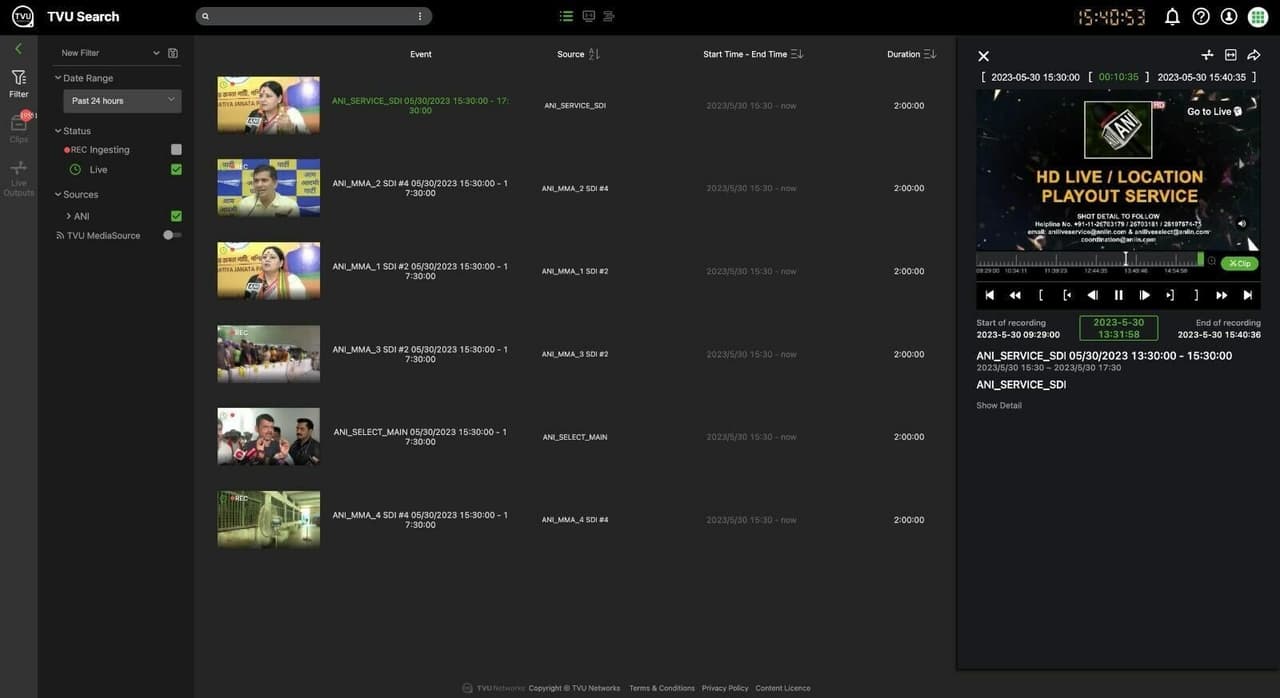Open the ANI_SELECT_MAIN video thumbnail
Image resolution: width=1280 pixels, height=698 pixels.
(268, 436)
